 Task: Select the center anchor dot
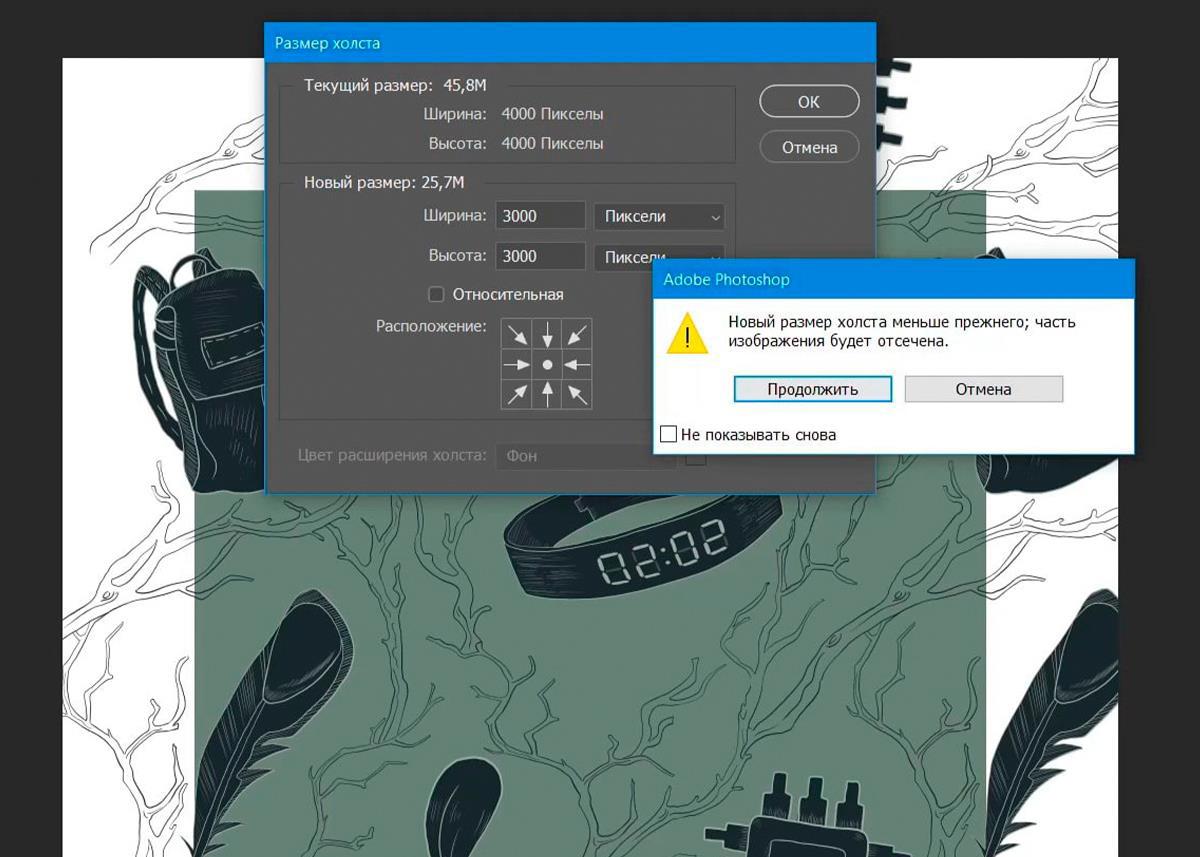[546, 365]
